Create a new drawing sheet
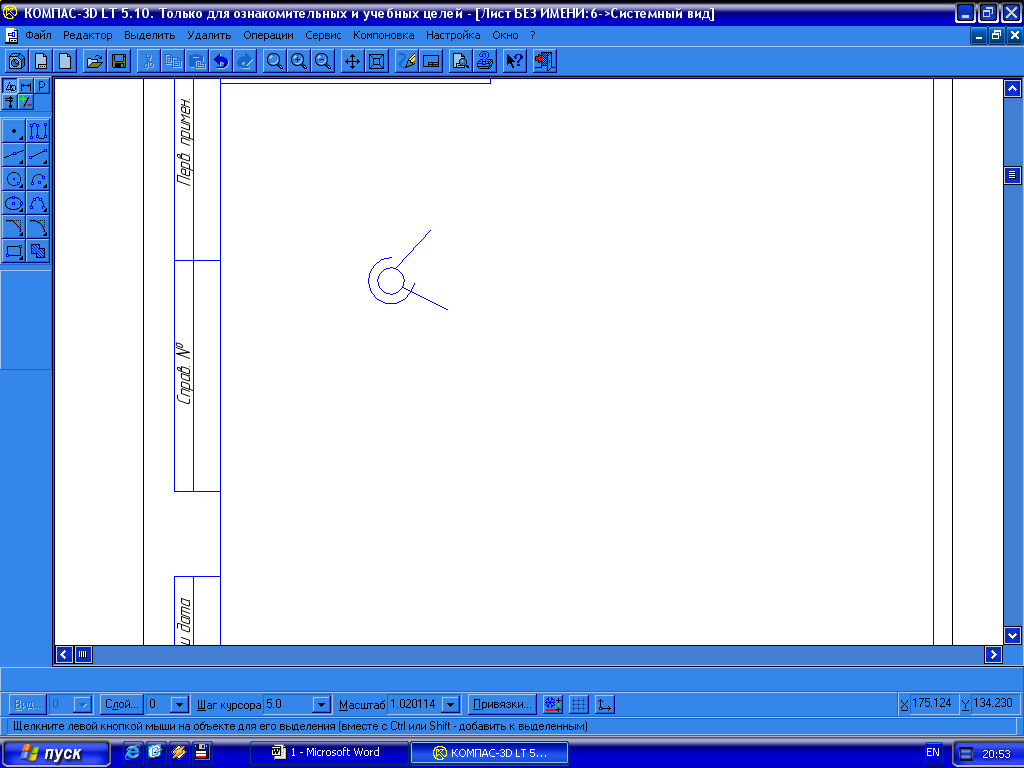1024x768 pixels. tap(41, 61)
